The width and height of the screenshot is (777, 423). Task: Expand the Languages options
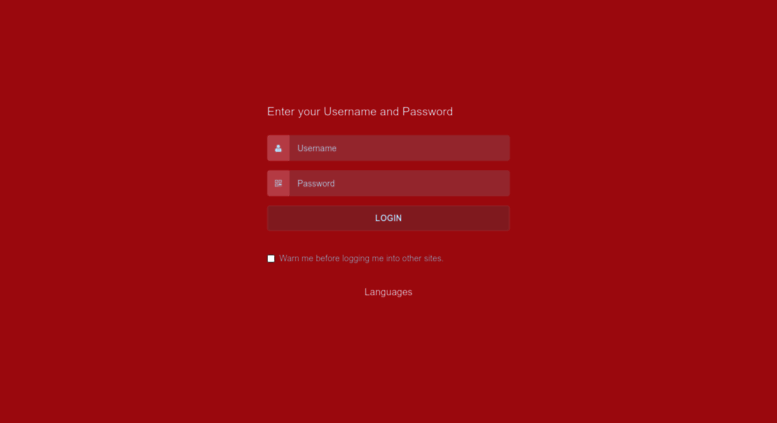point(388,292)
